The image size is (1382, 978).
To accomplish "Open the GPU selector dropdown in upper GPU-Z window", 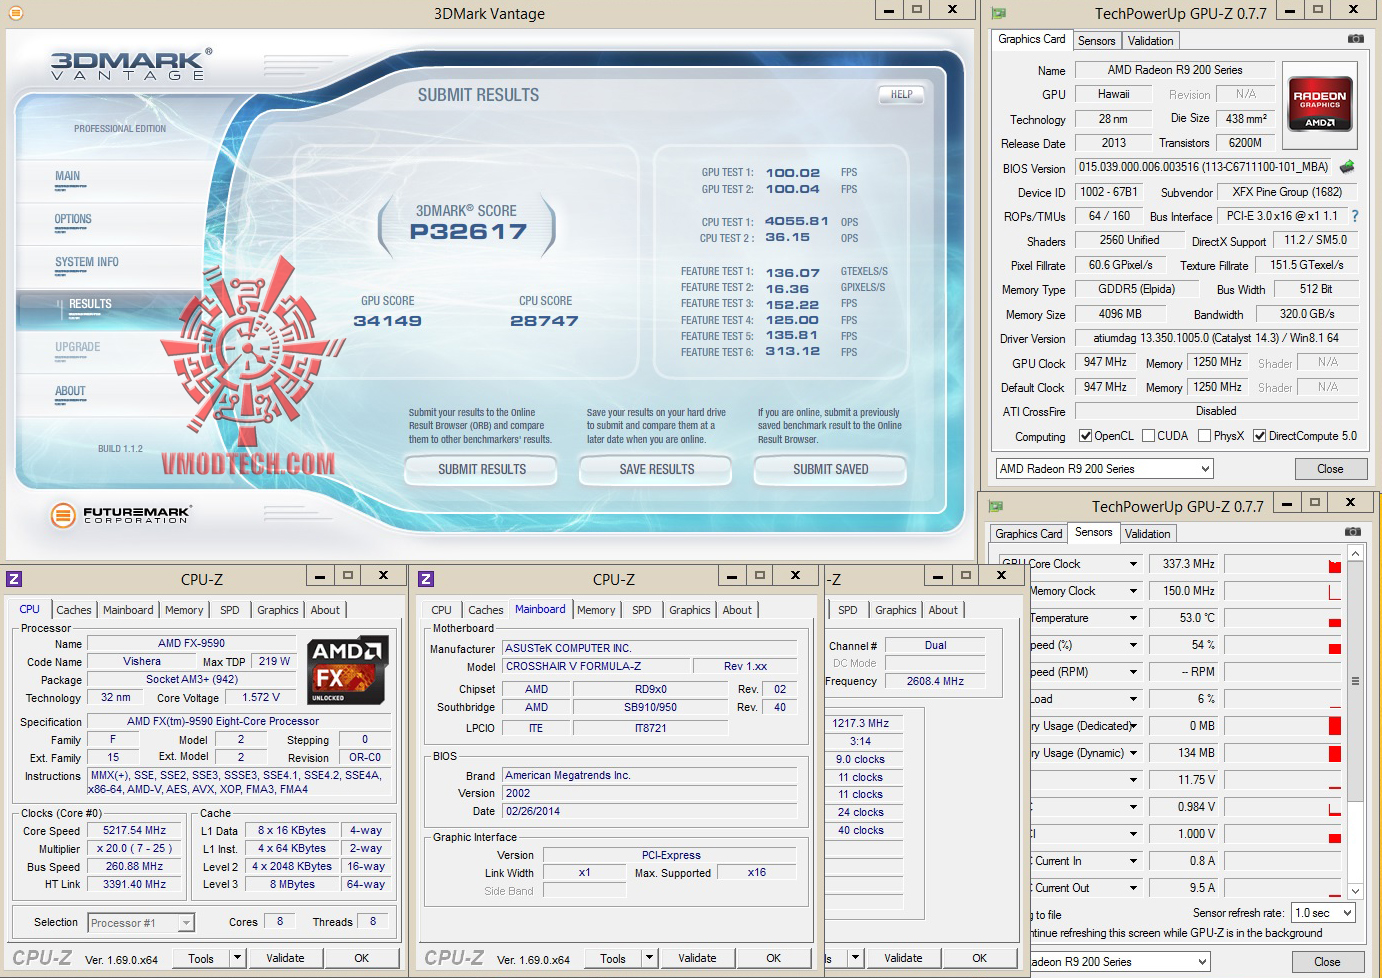I will pyautogui.click(x=1104, y=468).
